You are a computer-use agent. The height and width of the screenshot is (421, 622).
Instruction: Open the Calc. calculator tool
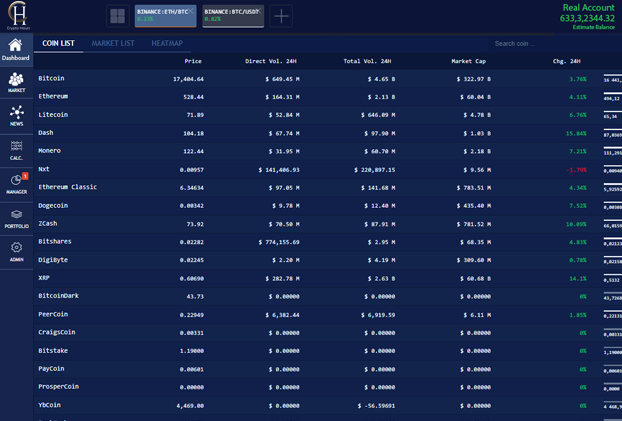coord(16,150)
